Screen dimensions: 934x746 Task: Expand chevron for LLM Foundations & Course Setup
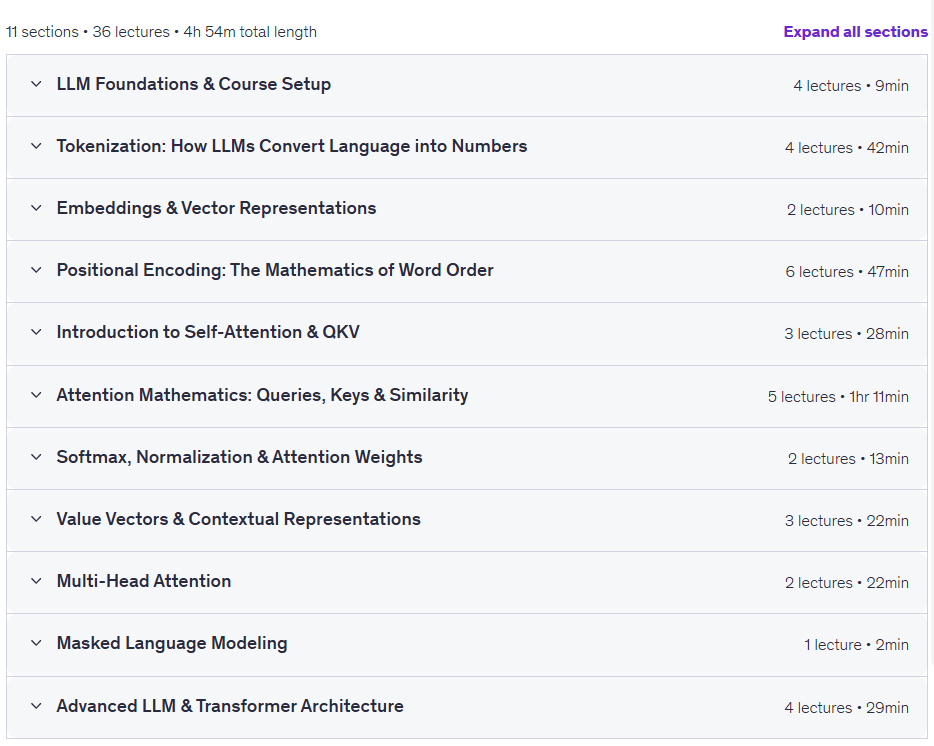point(36,84)
